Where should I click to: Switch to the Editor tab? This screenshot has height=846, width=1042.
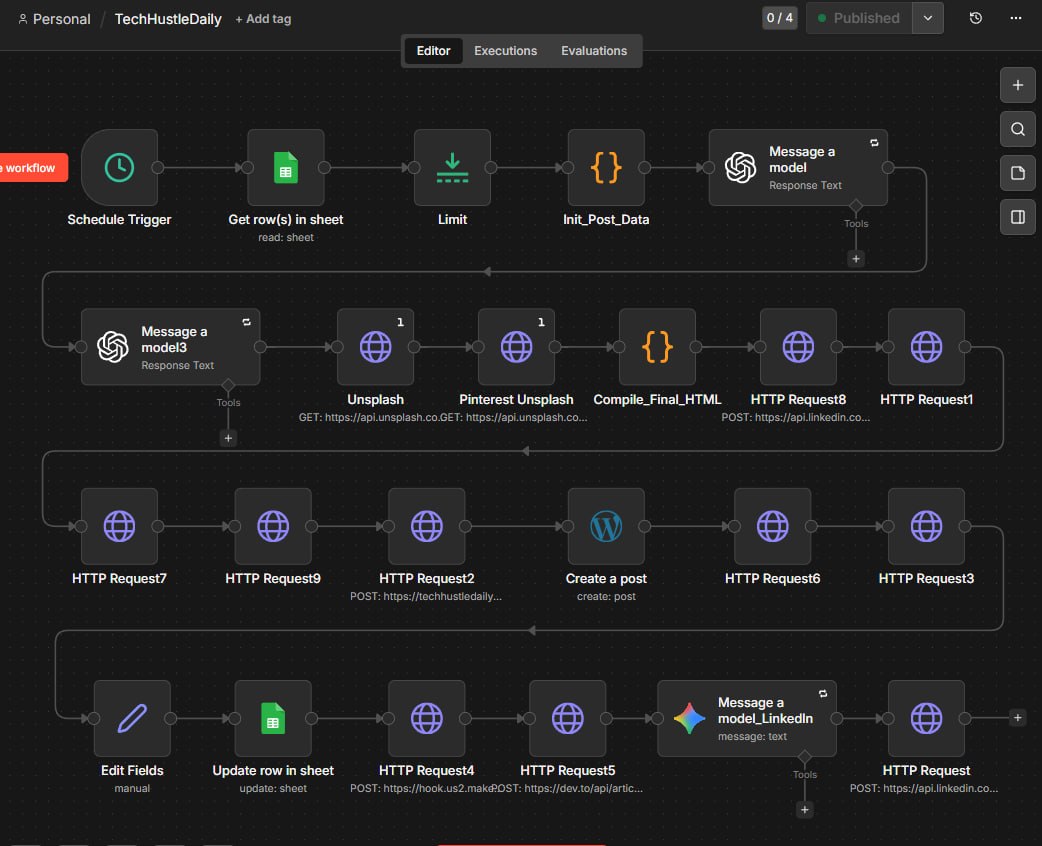(433, 51)
